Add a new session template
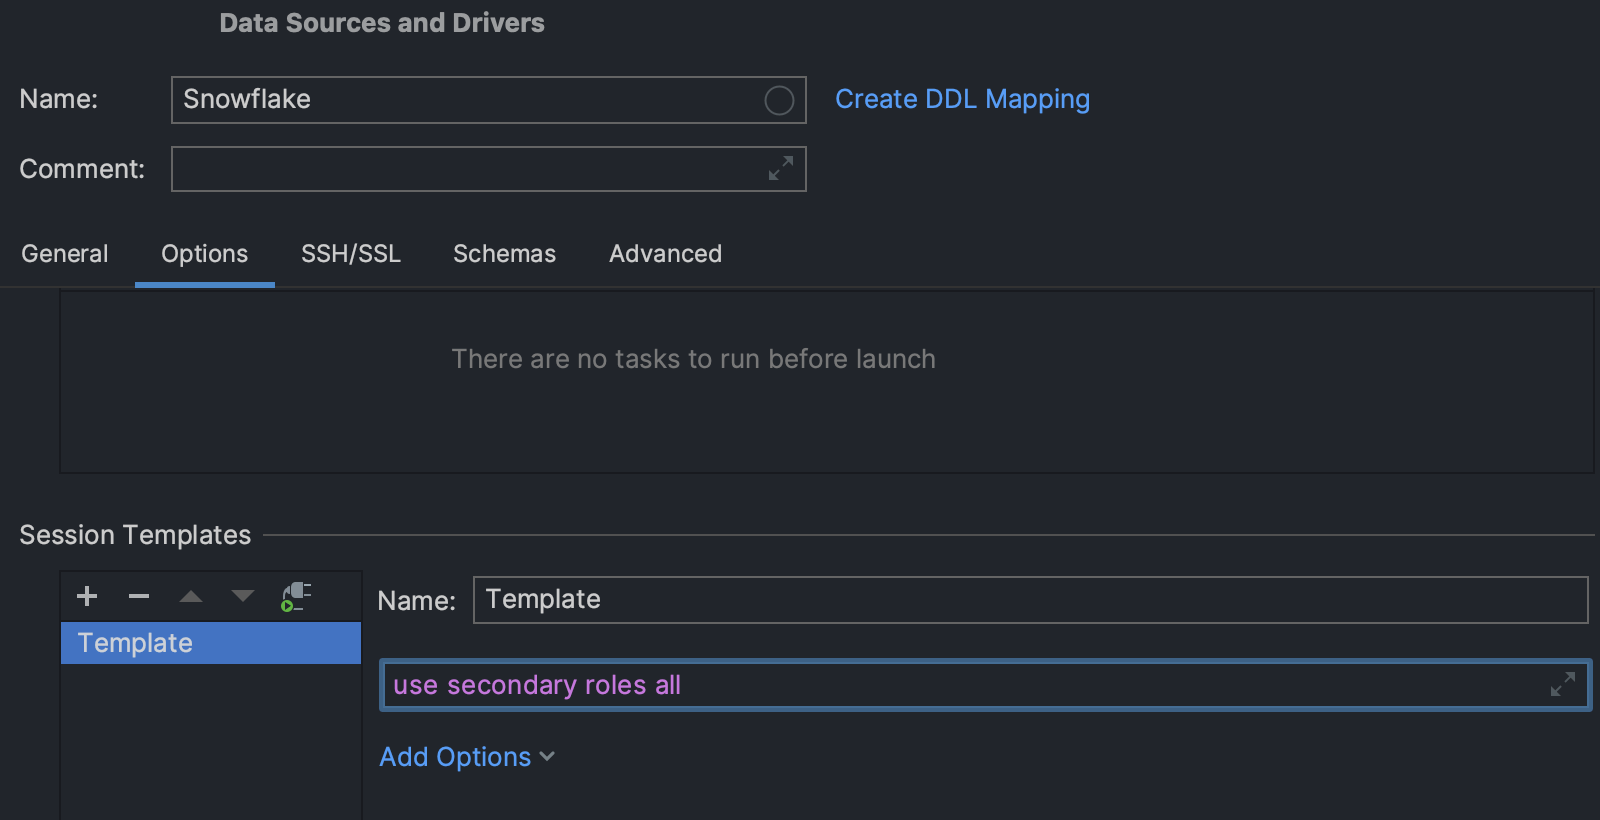1600x820 pixels. pos(87,596)
